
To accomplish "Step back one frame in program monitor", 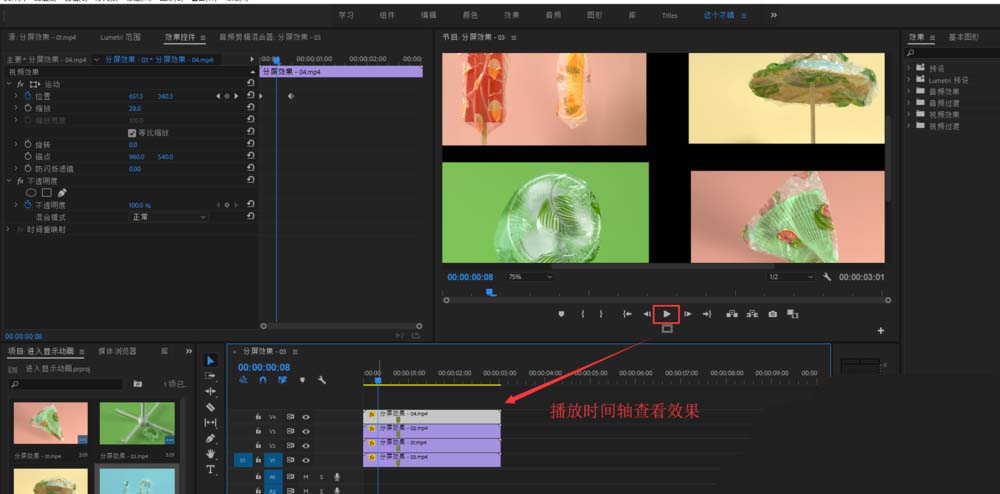I will (x=647, y=314).
